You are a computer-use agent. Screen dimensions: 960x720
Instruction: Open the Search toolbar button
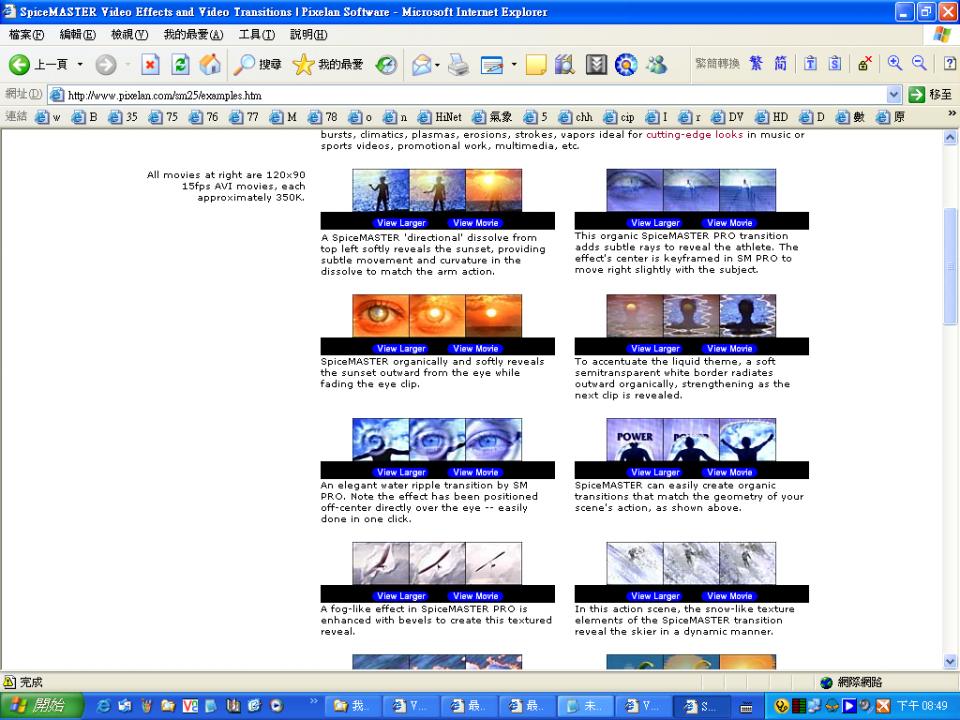coord(258,65)
